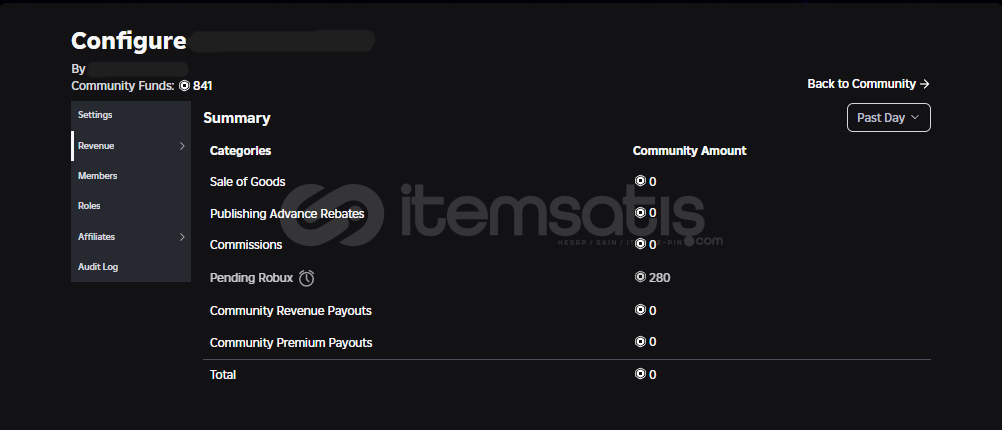Viewport: 1002px width, 430px height.
Task: Click Robux icon in Publishing Advance Rebates row
Action: [640, 213]
